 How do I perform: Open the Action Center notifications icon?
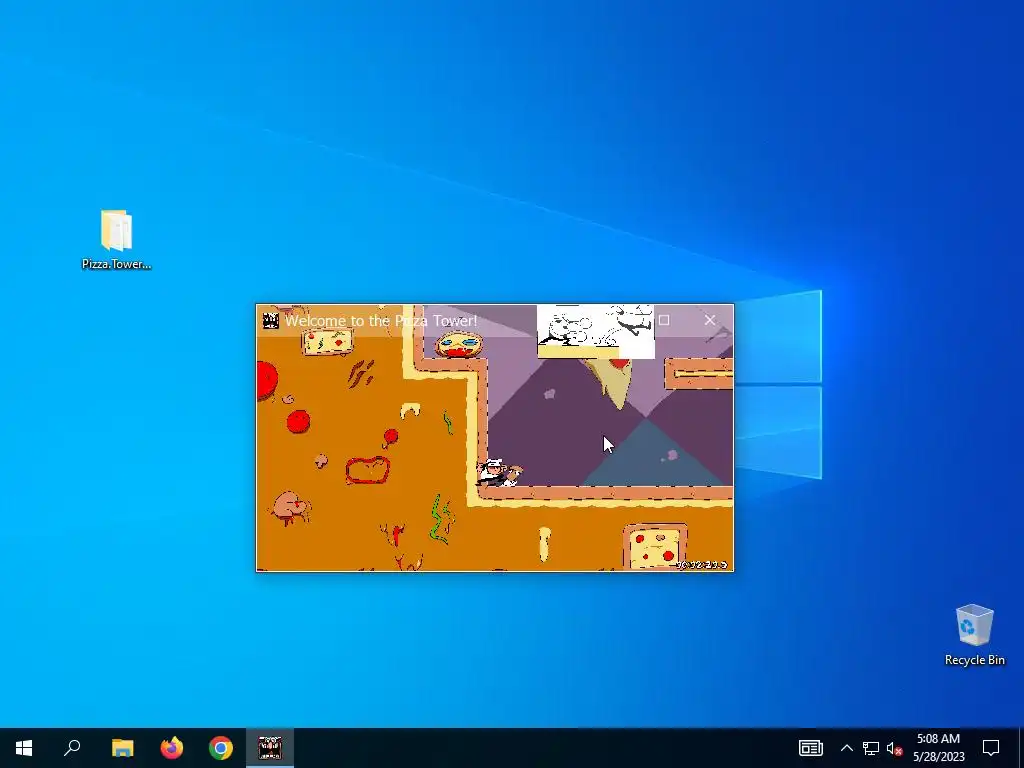click(991, 748)
